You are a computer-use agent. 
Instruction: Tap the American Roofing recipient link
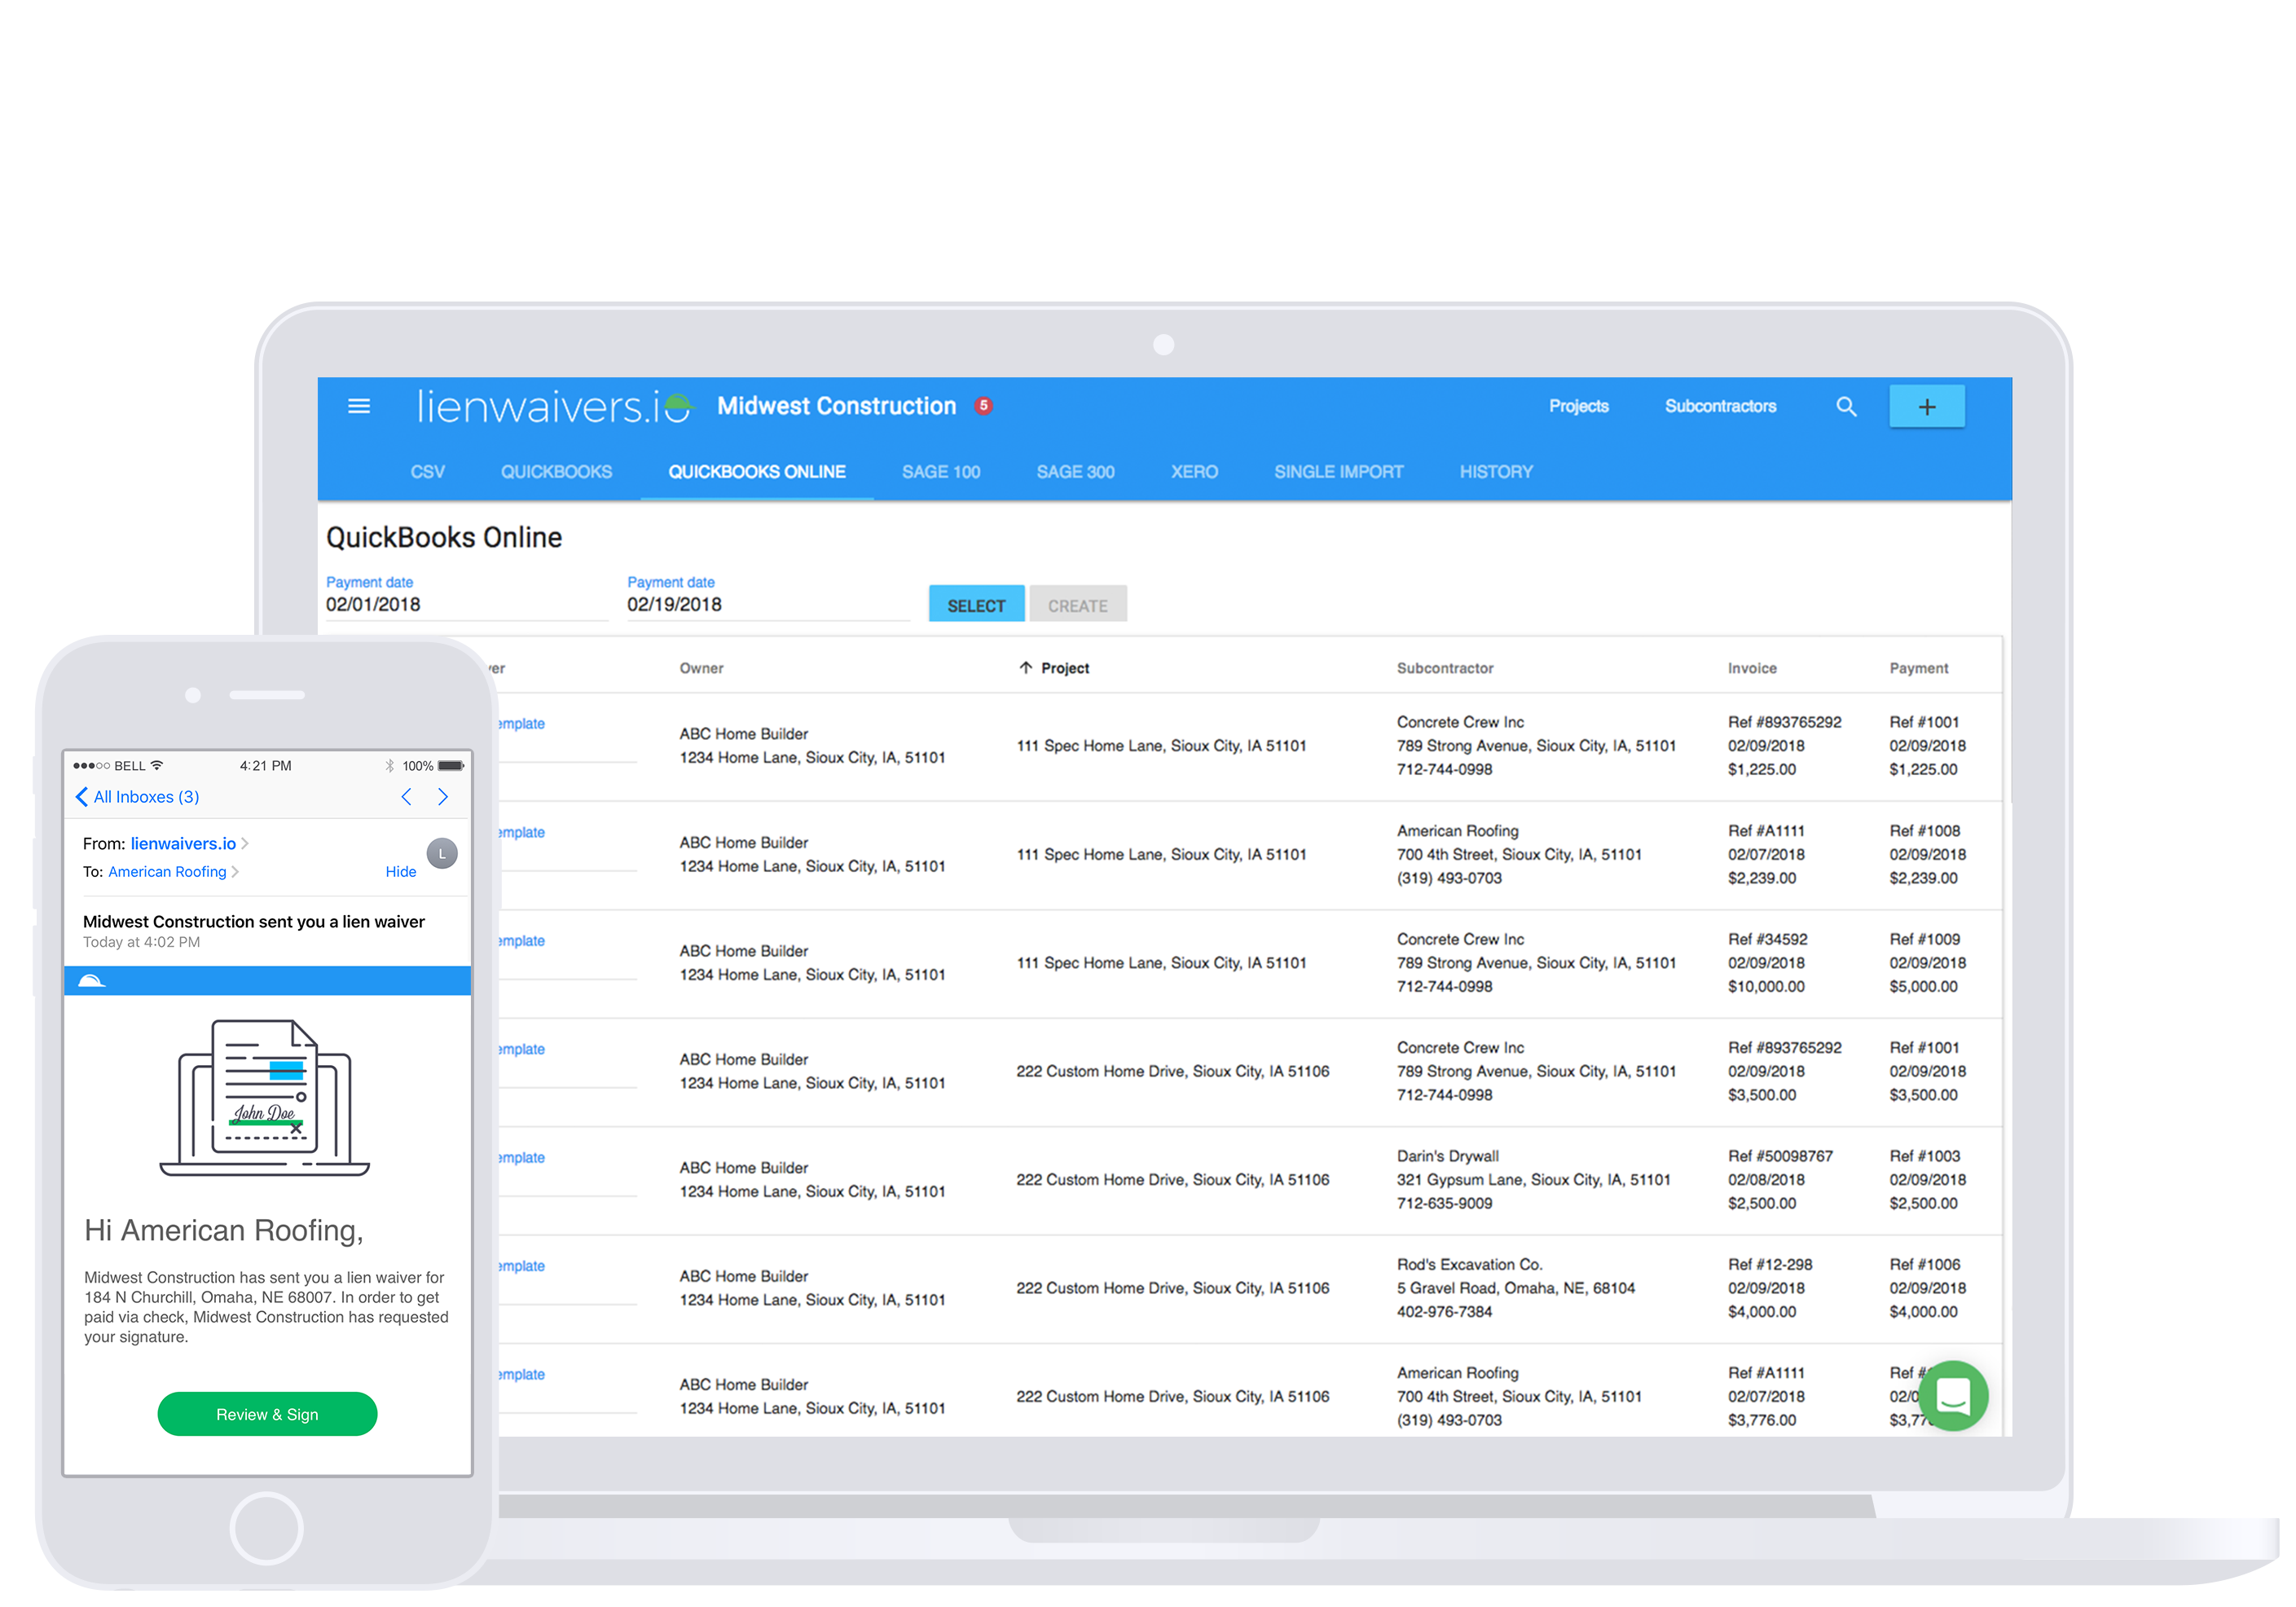(x=167, y=872)
